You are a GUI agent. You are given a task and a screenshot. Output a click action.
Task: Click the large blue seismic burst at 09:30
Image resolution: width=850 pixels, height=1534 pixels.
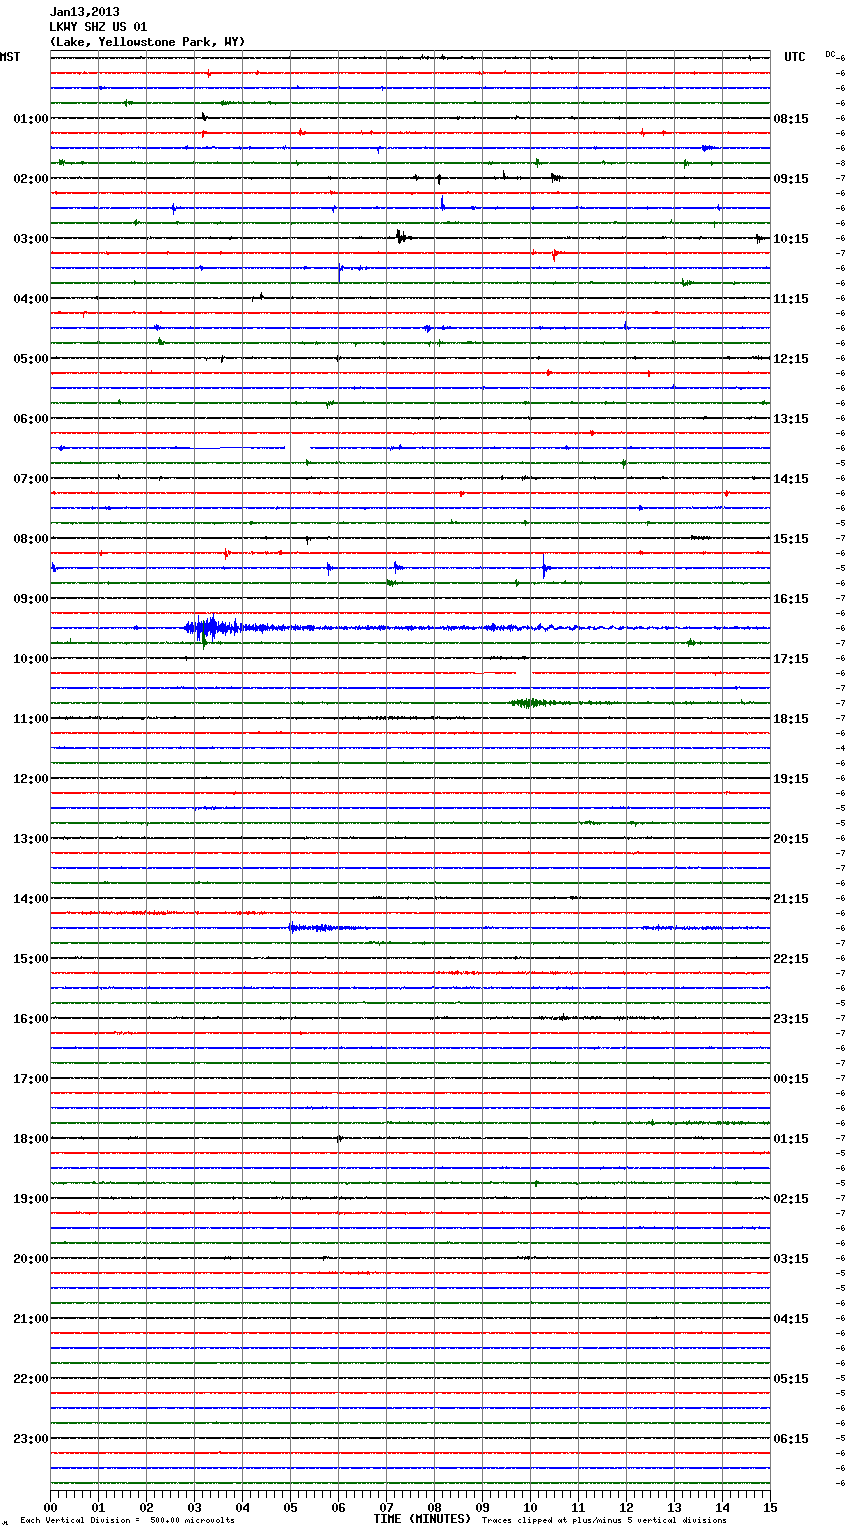point(211,628)
